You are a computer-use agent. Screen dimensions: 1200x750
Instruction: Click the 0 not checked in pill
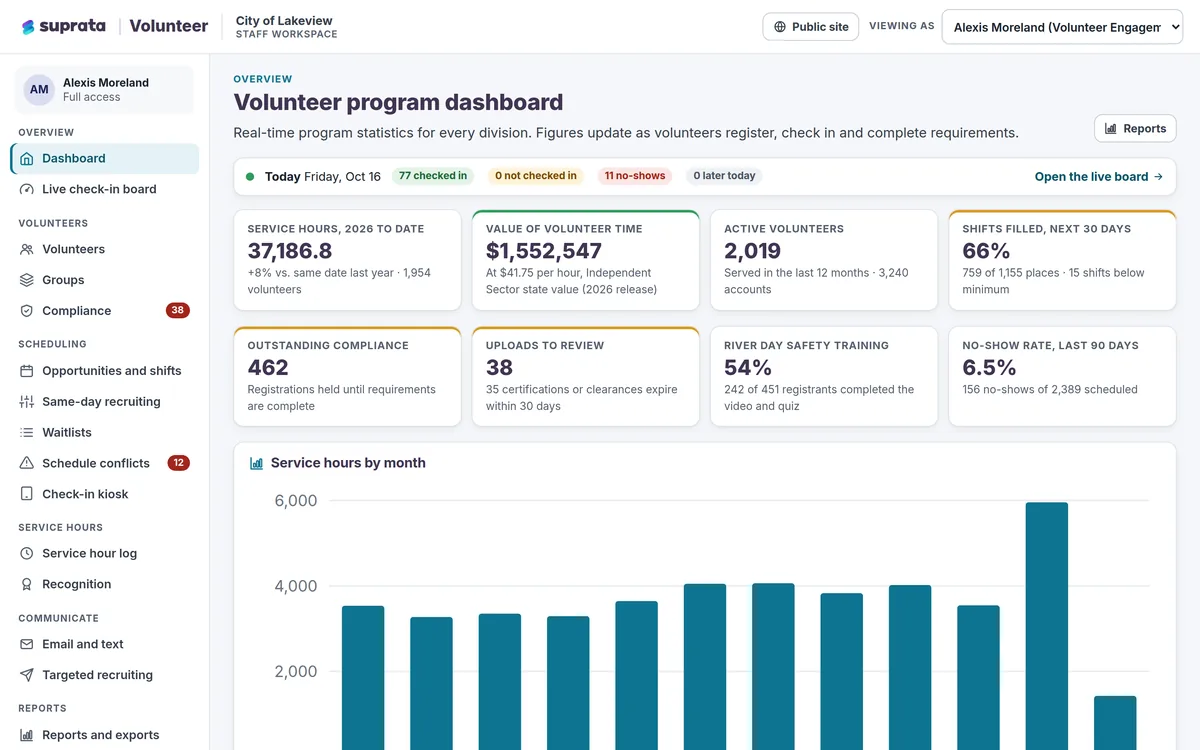pyautogui.click(x=536, y=176)
